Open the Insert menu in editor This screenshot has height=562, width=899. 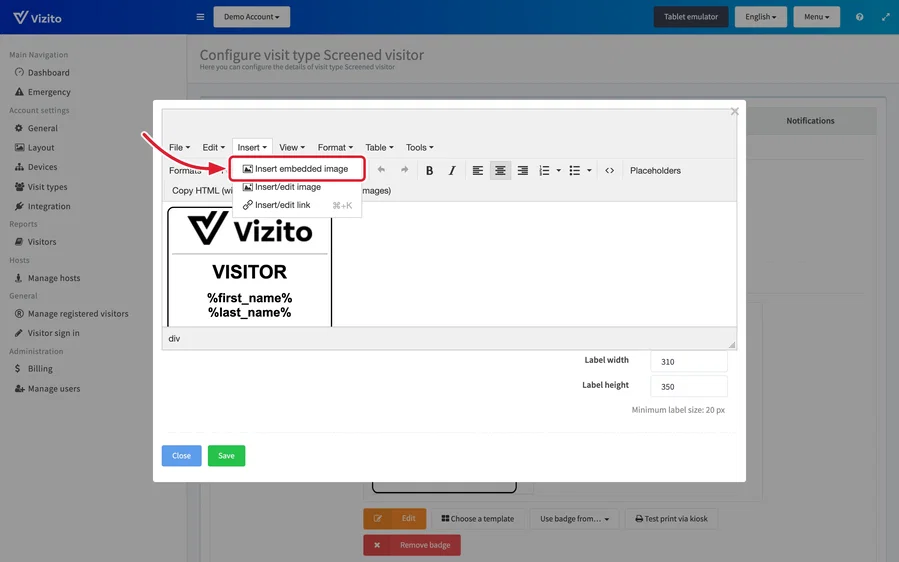coord(252,147)
